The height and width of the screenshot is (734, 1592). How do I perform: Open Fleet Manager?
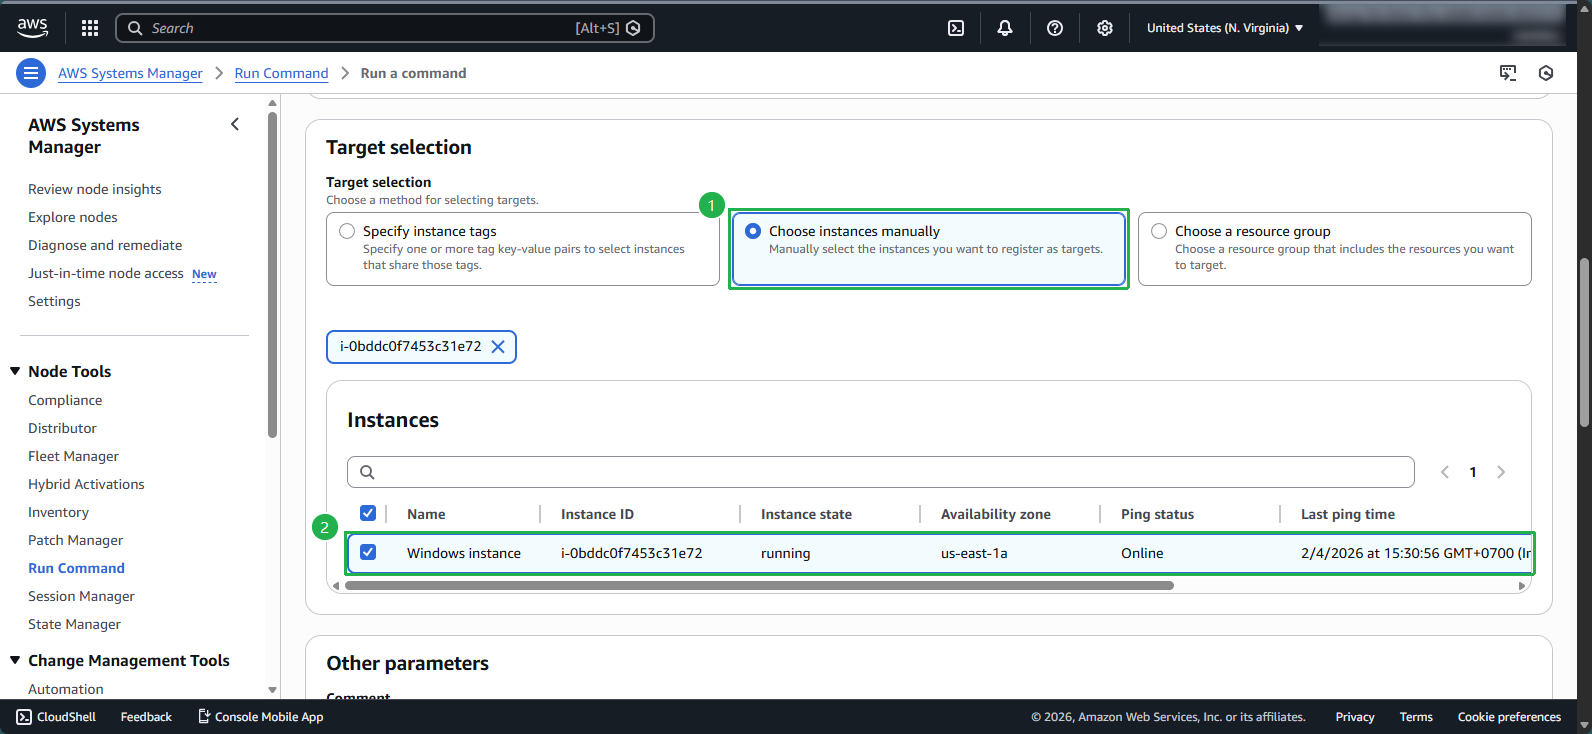[x=73, y=456]
